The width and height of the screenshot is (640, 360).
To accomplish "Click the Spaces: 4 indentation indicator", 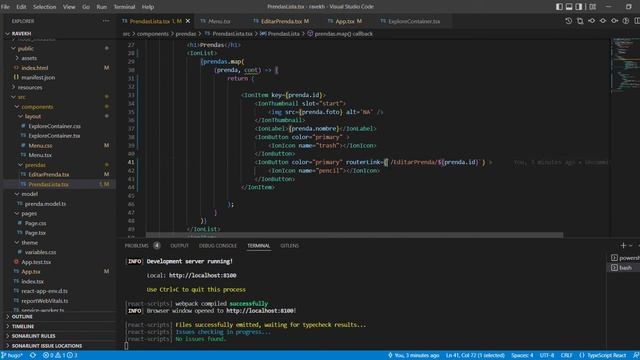I will click(522, 356).
